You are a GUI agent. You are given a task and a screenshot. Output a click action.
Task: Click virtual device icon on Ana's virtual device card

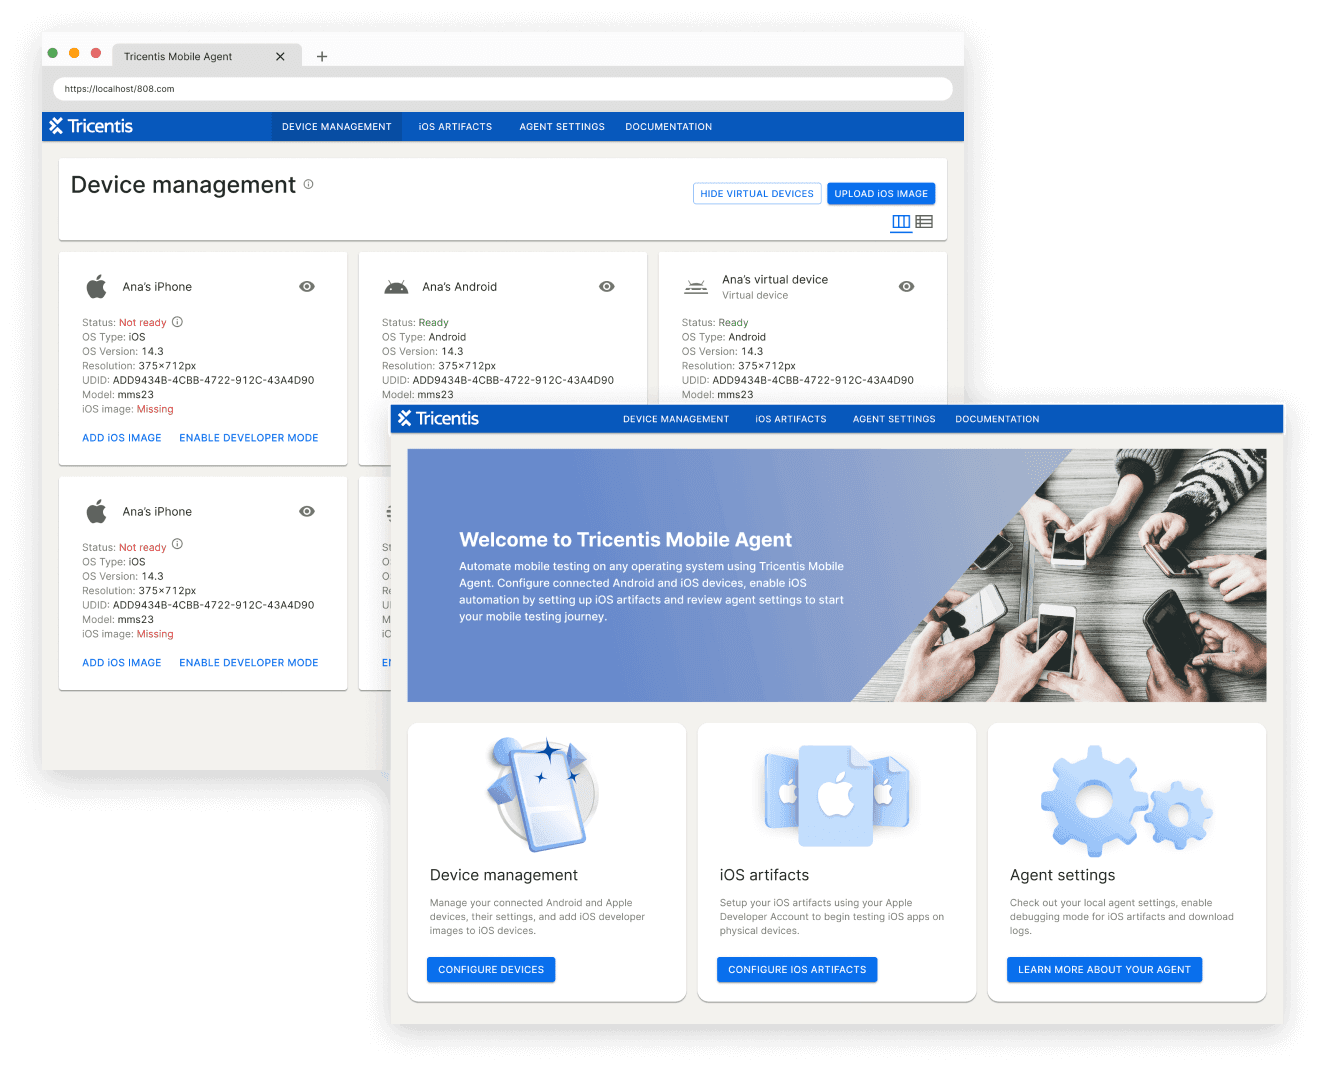tap(696, 287)
